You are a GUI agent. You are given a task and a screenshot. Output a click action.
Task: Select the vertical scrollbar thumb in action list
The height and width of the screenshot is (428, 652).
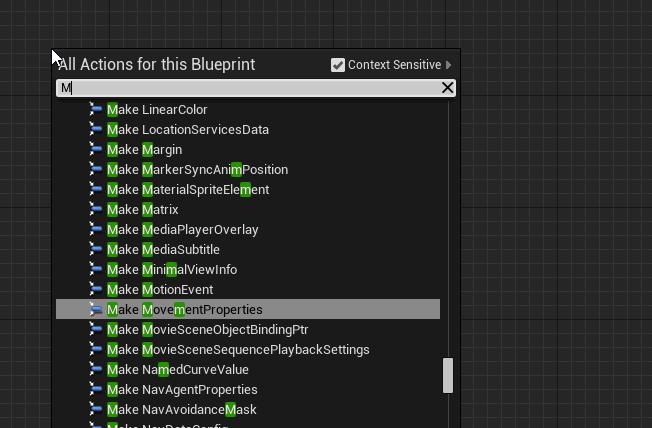coord(448,375)
